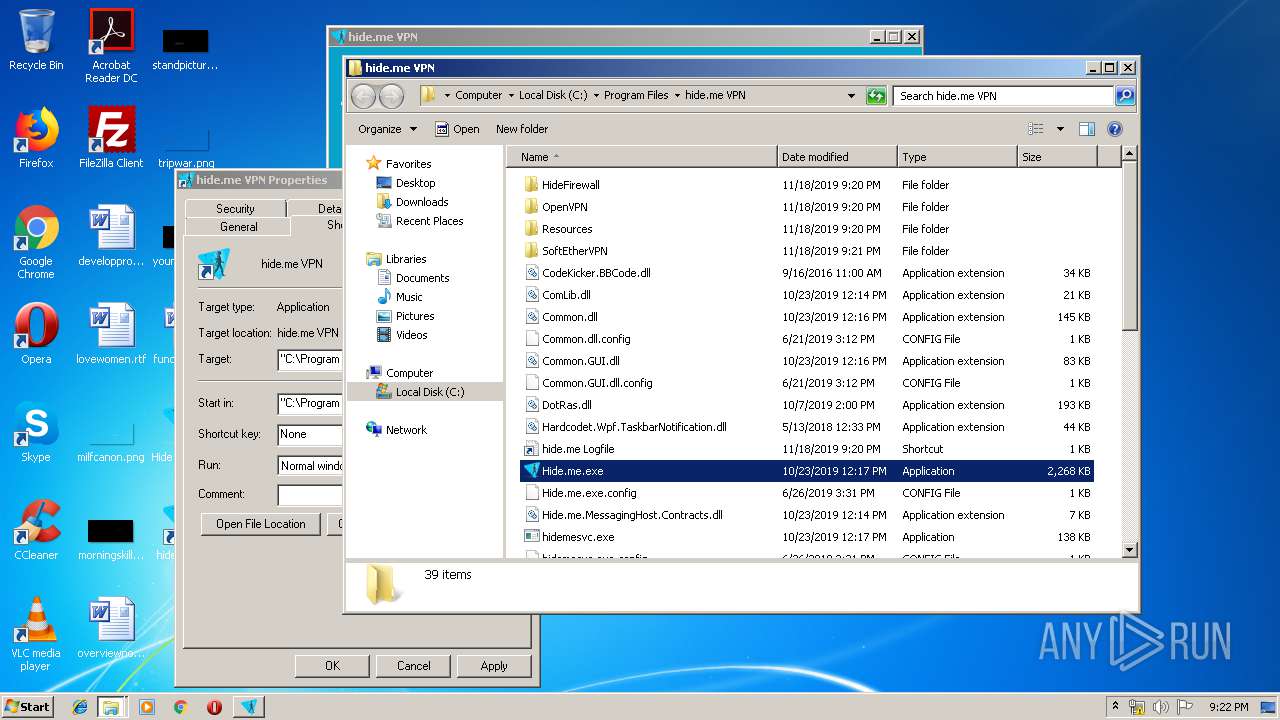This screenshot has height=720, width=1280.
Task: Change view icon in Explorer toolbar
Action: click(1036, 129)
